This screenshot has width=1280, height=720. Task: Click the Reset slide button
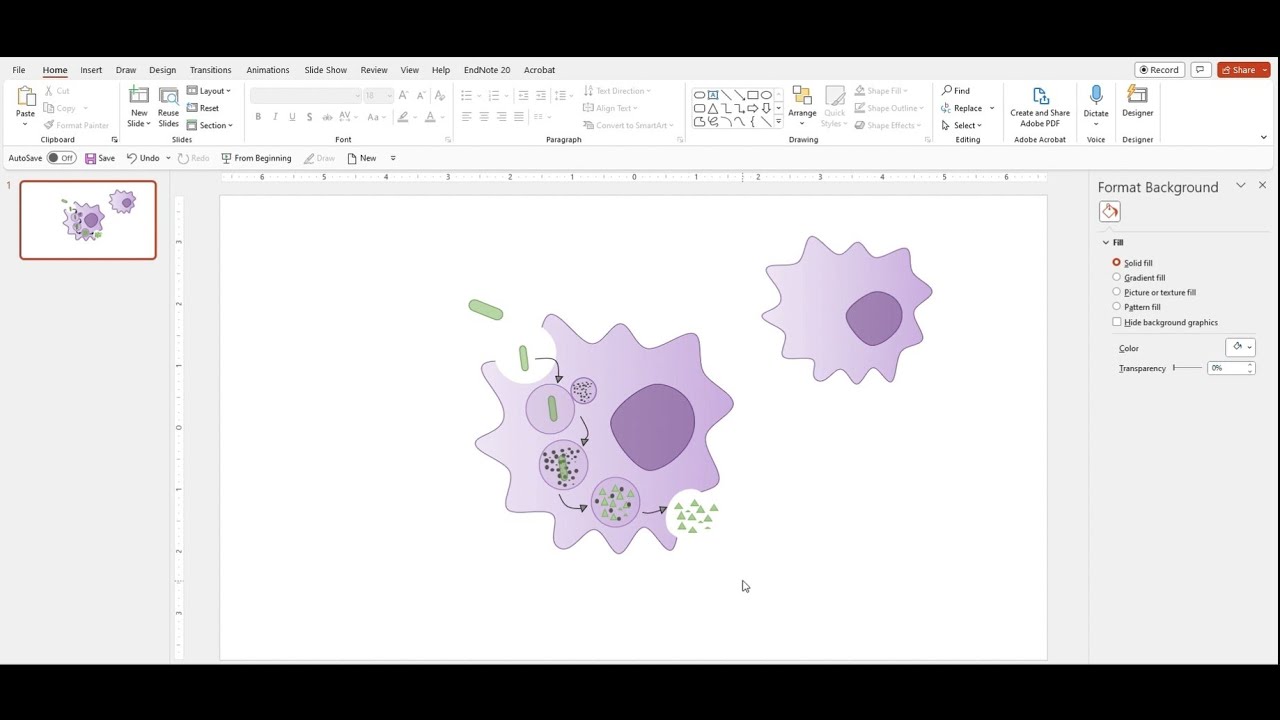[x=203, y=108]
